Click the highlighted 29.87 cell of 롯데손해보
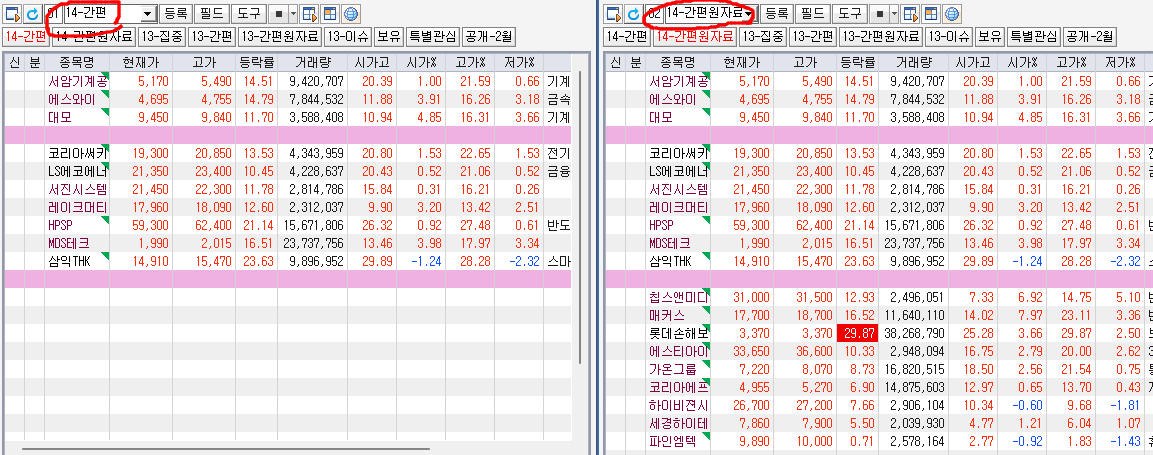The height and width of the screenshot is (455, 1153). click(857, 333)
